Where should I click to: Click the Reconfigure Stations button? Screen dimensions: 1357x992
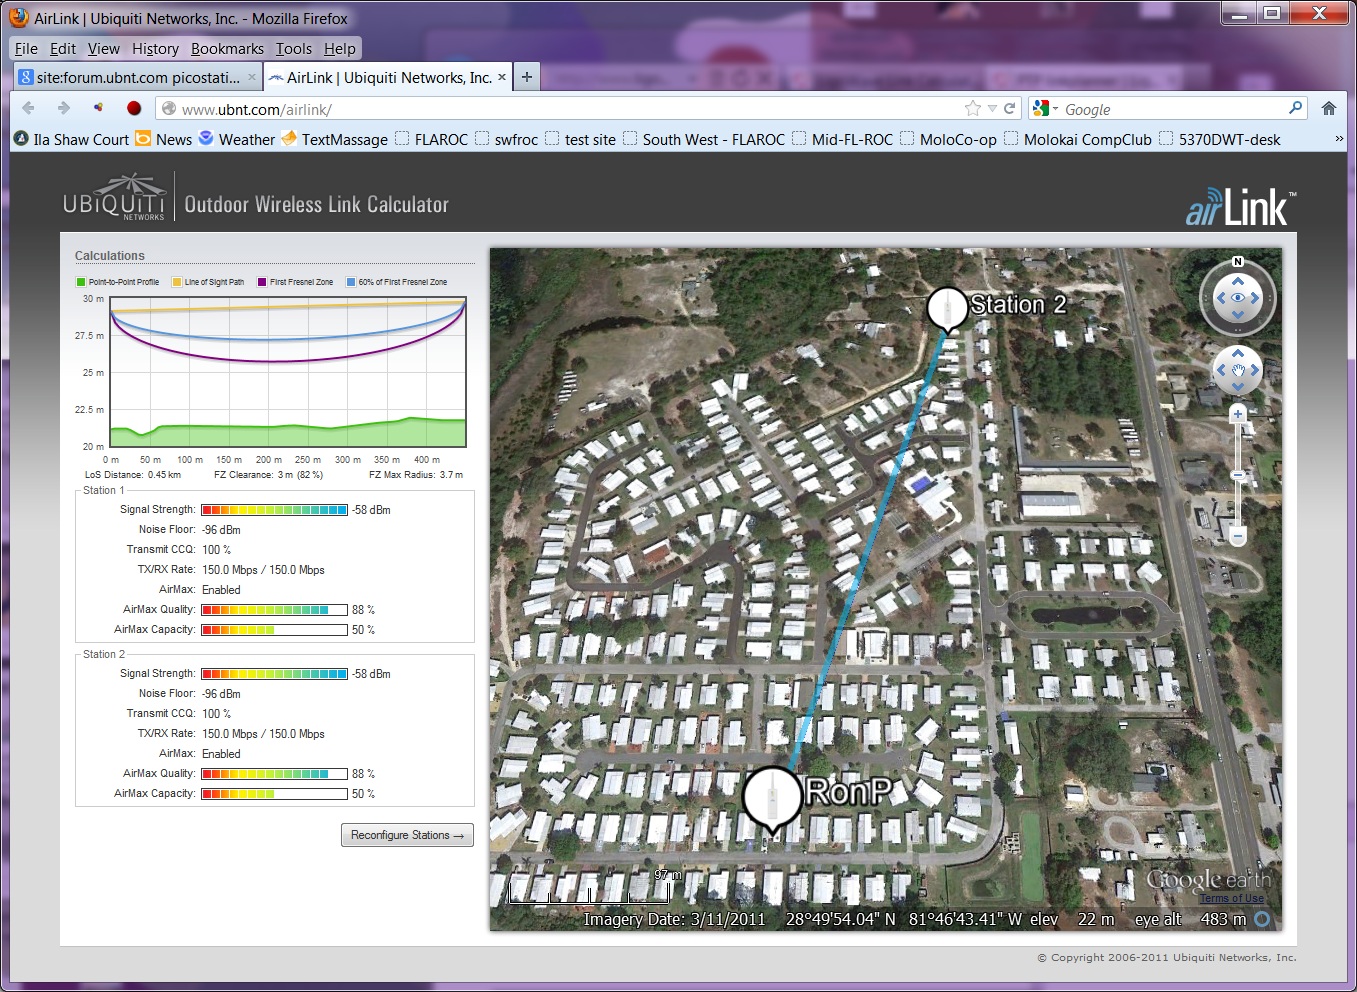(x=407, y=835)
